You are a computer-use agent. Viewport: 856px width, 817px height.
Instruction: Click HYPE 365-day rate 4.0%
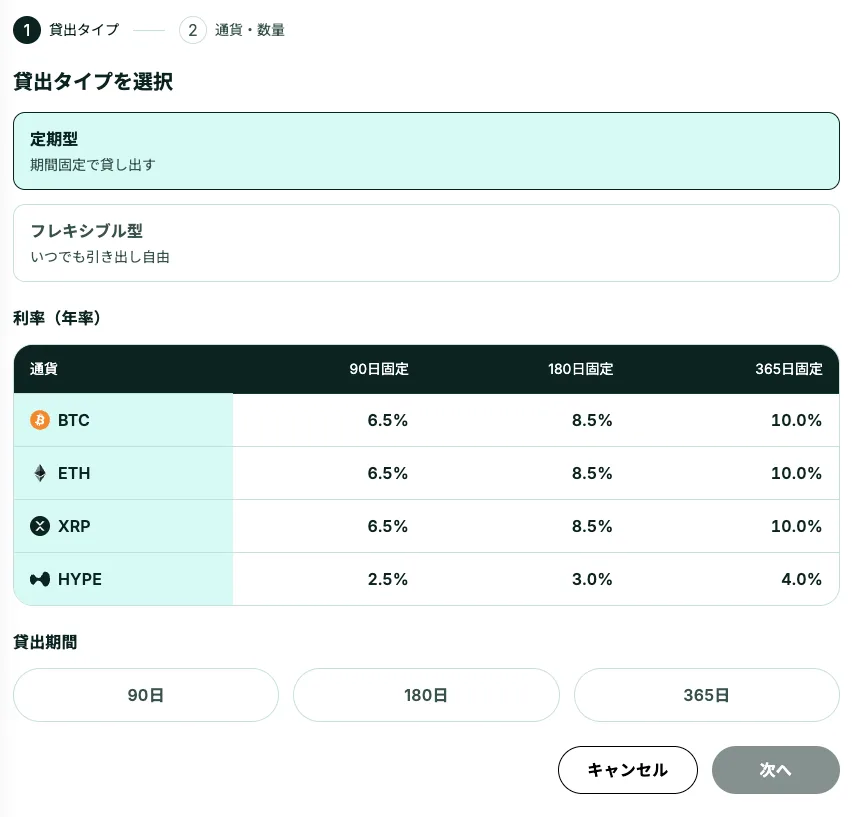801,579
